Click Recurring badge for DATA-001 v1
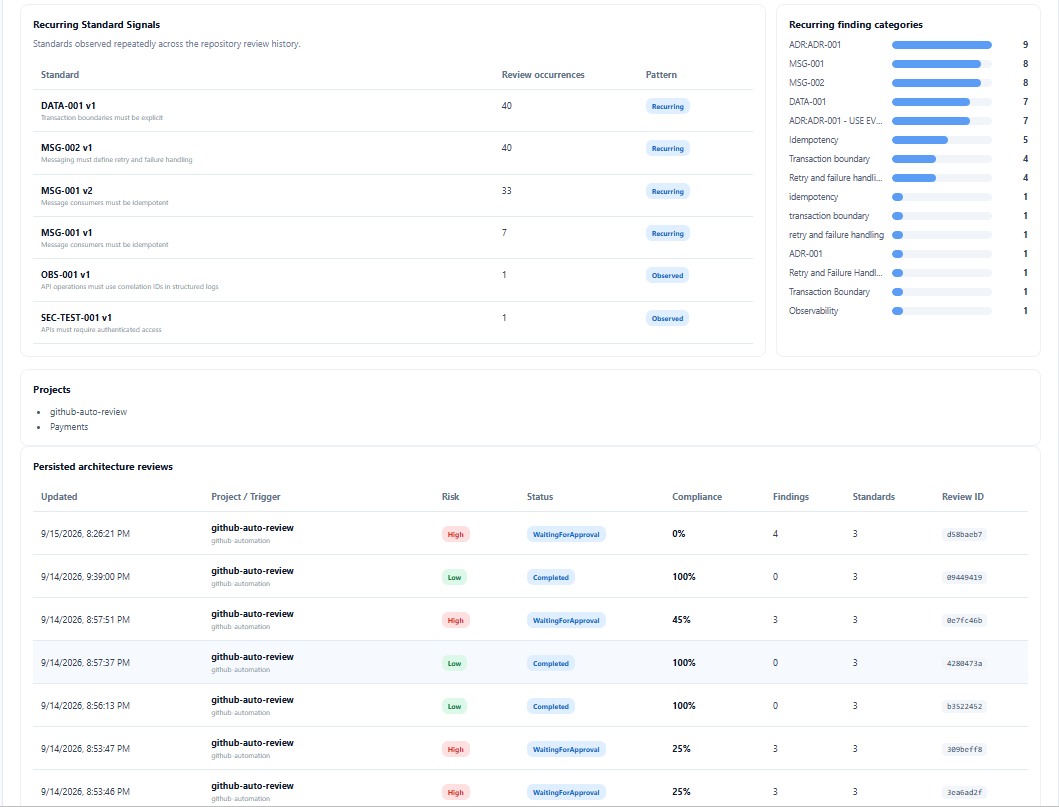Image resolution: width=1059 pixels, height=807 pixels. [x=667, y=107]
